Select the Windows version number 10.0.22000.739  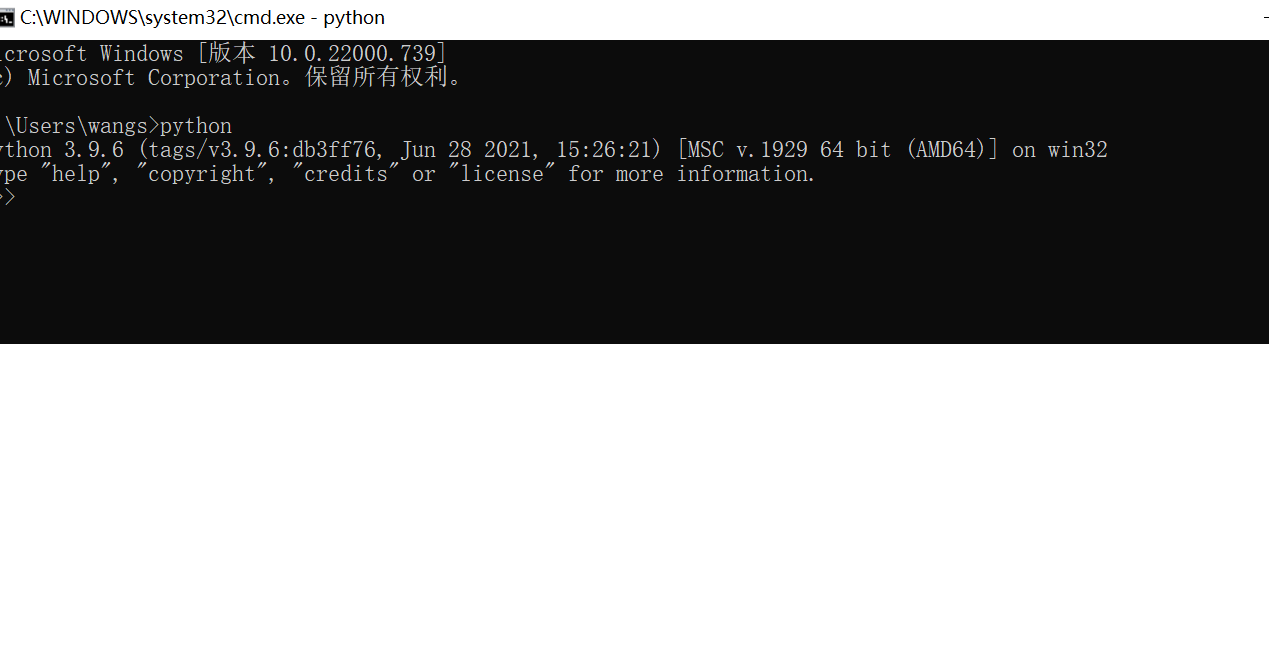(352, 54)
